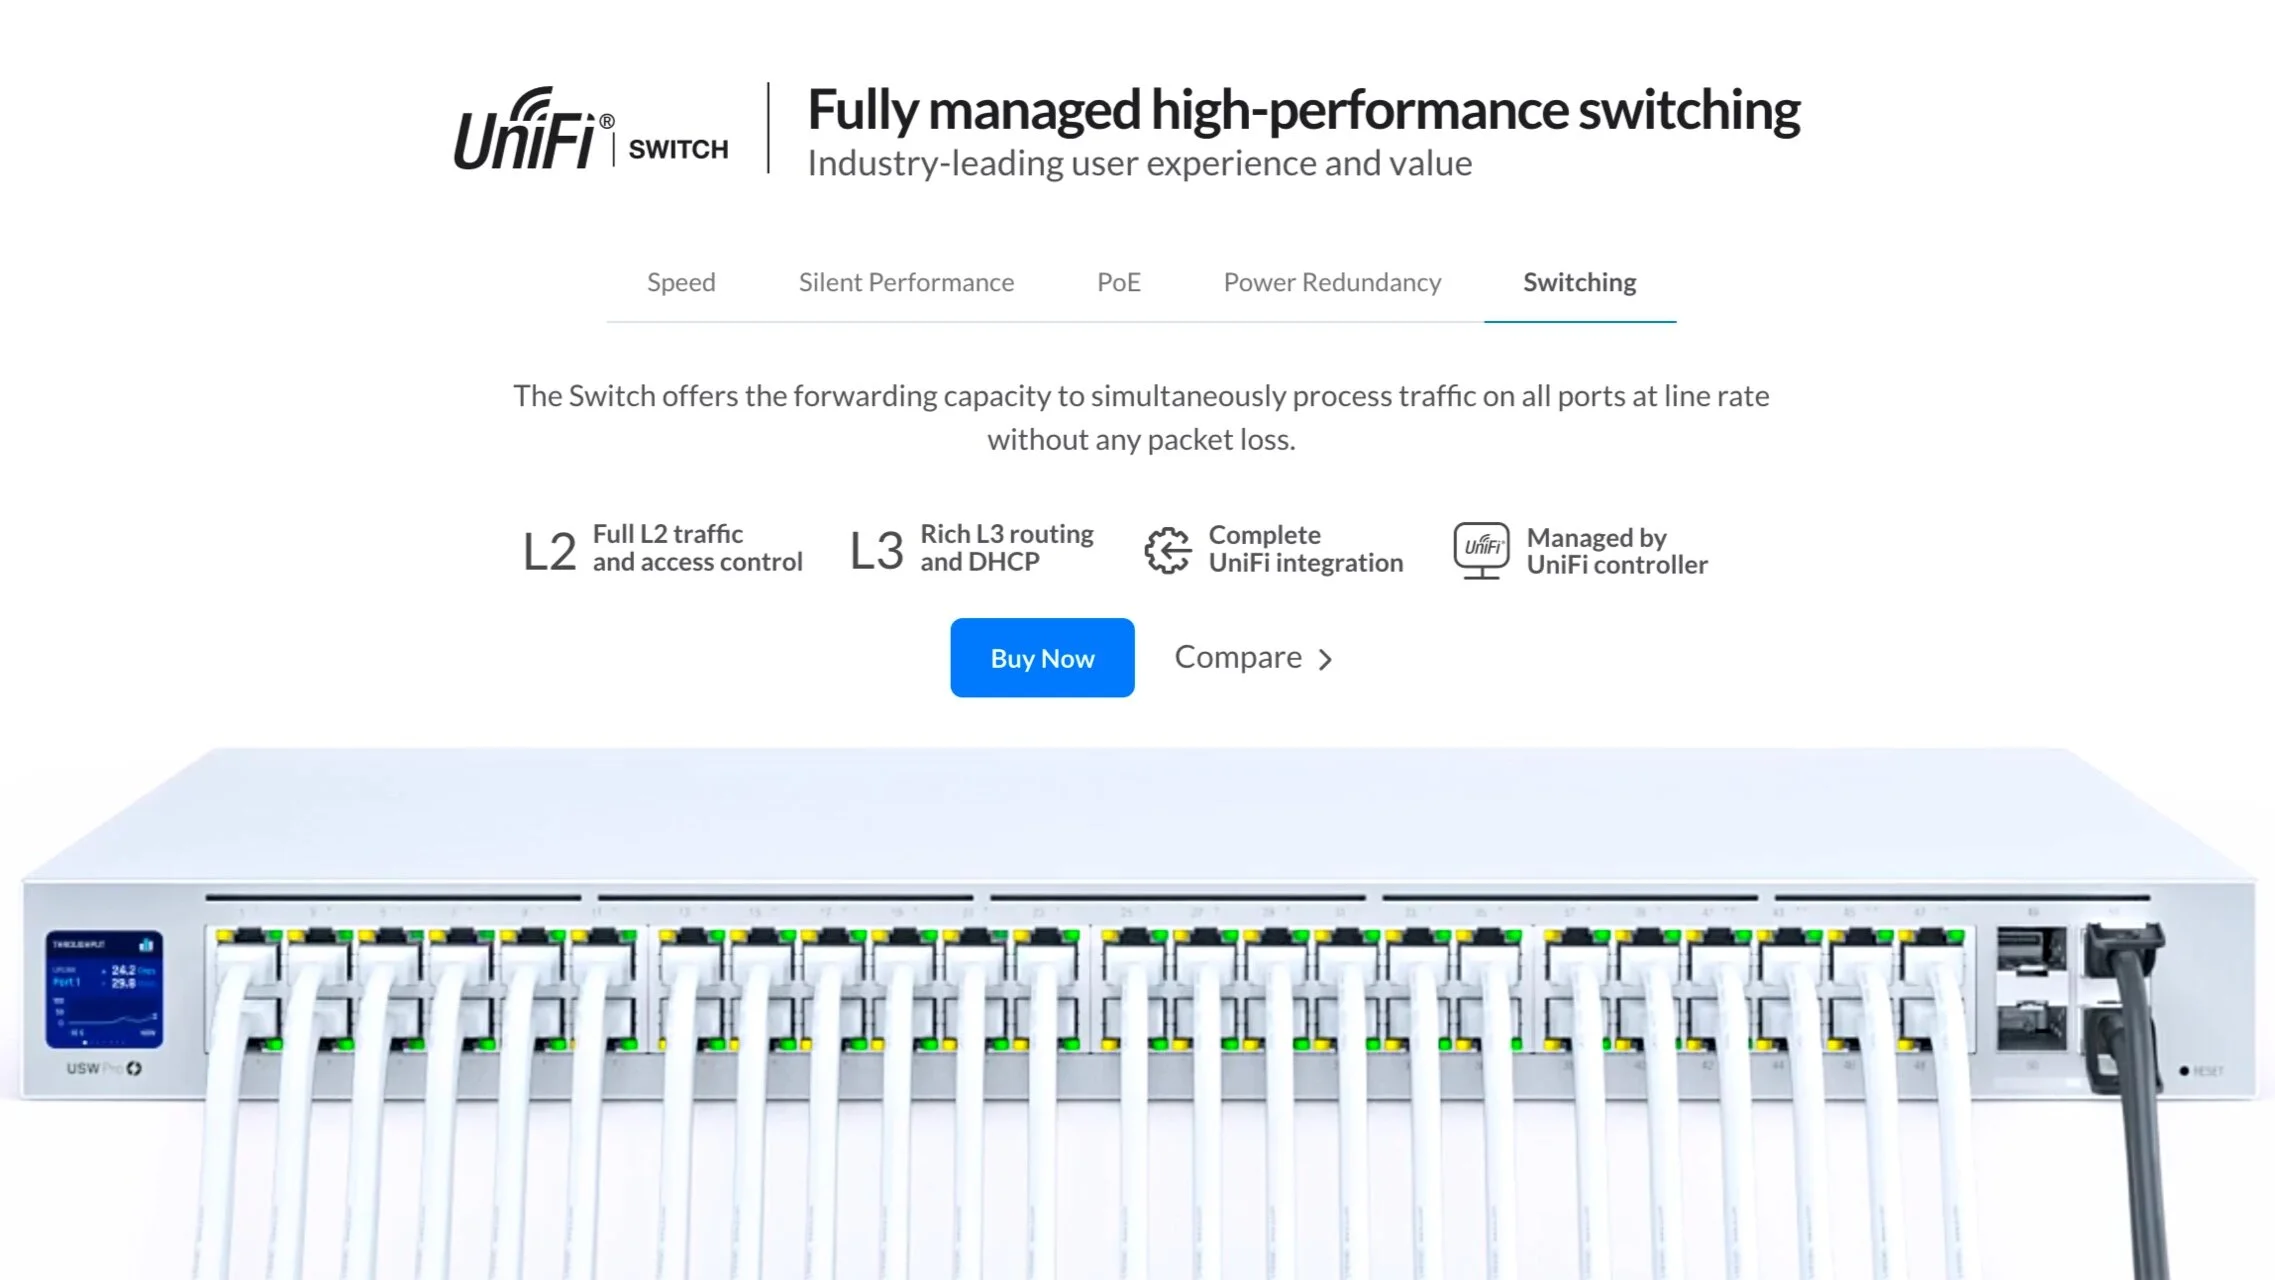Select the Switching tab
Screen dimensions: 2275x1280
tap(1579, 283)
